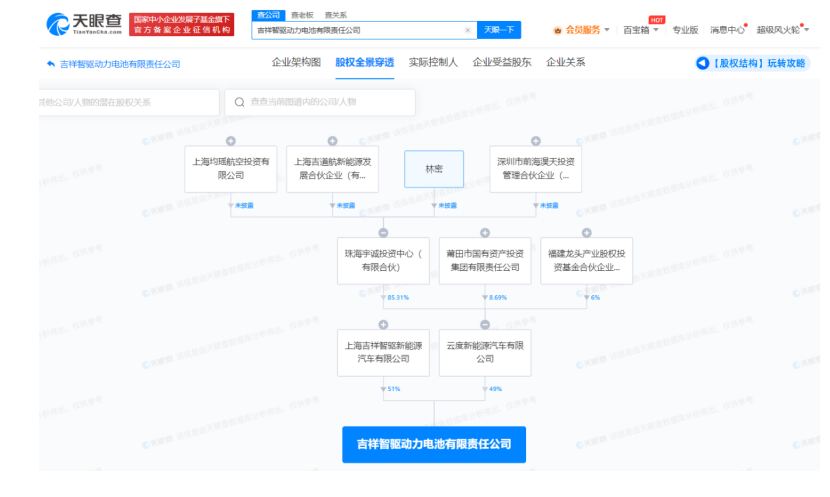Click the potential equity relationship search field

click(129, 102)
